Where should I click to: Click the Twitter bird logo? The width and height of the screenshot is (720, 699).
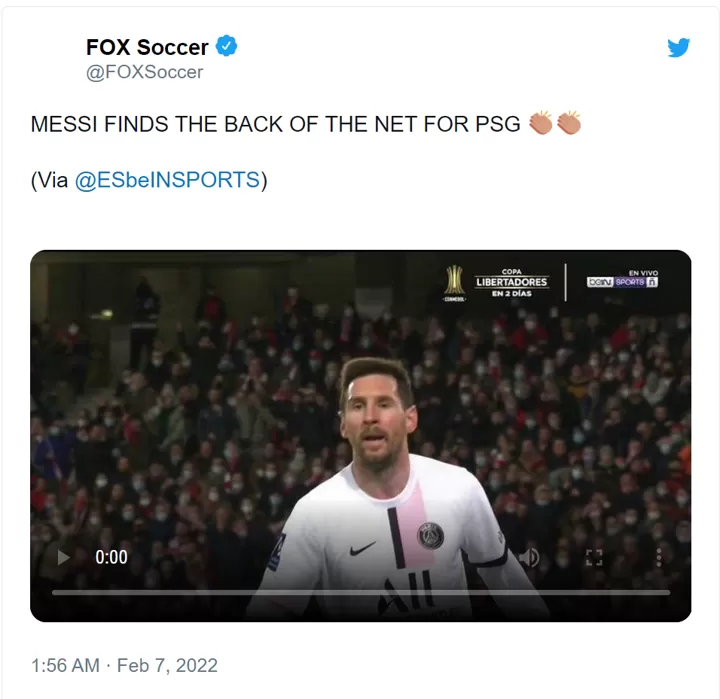679,47
